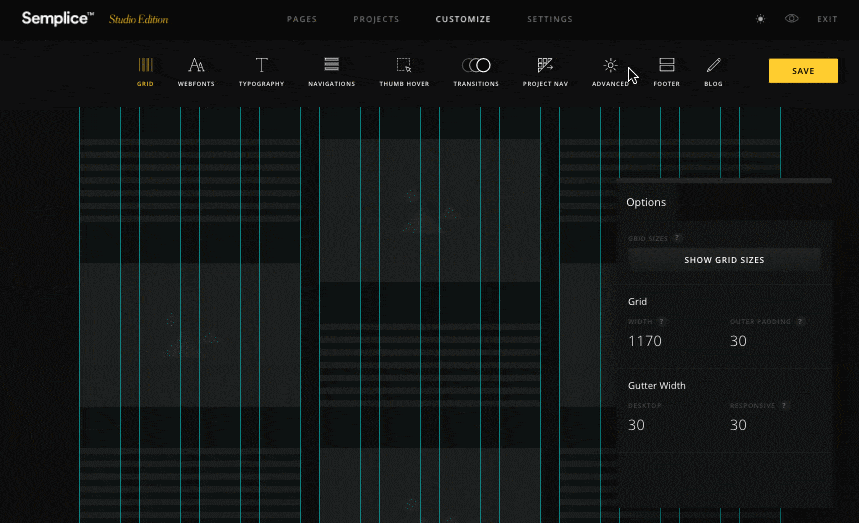Edit the Desktop gutter width field

tap(636, 425)
